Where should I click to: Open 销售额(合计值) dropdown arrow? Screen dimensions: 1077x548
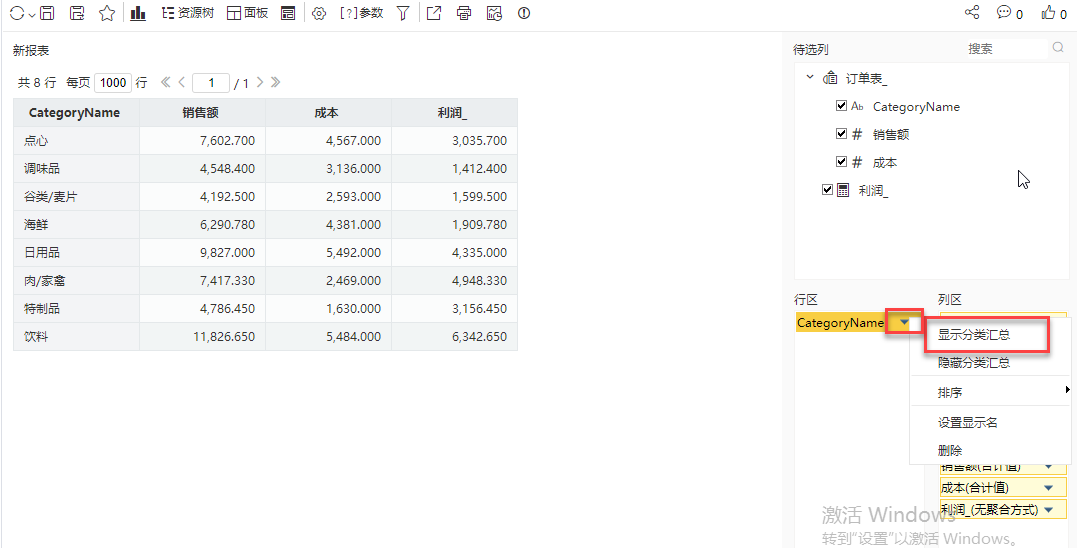[1048, 467]
